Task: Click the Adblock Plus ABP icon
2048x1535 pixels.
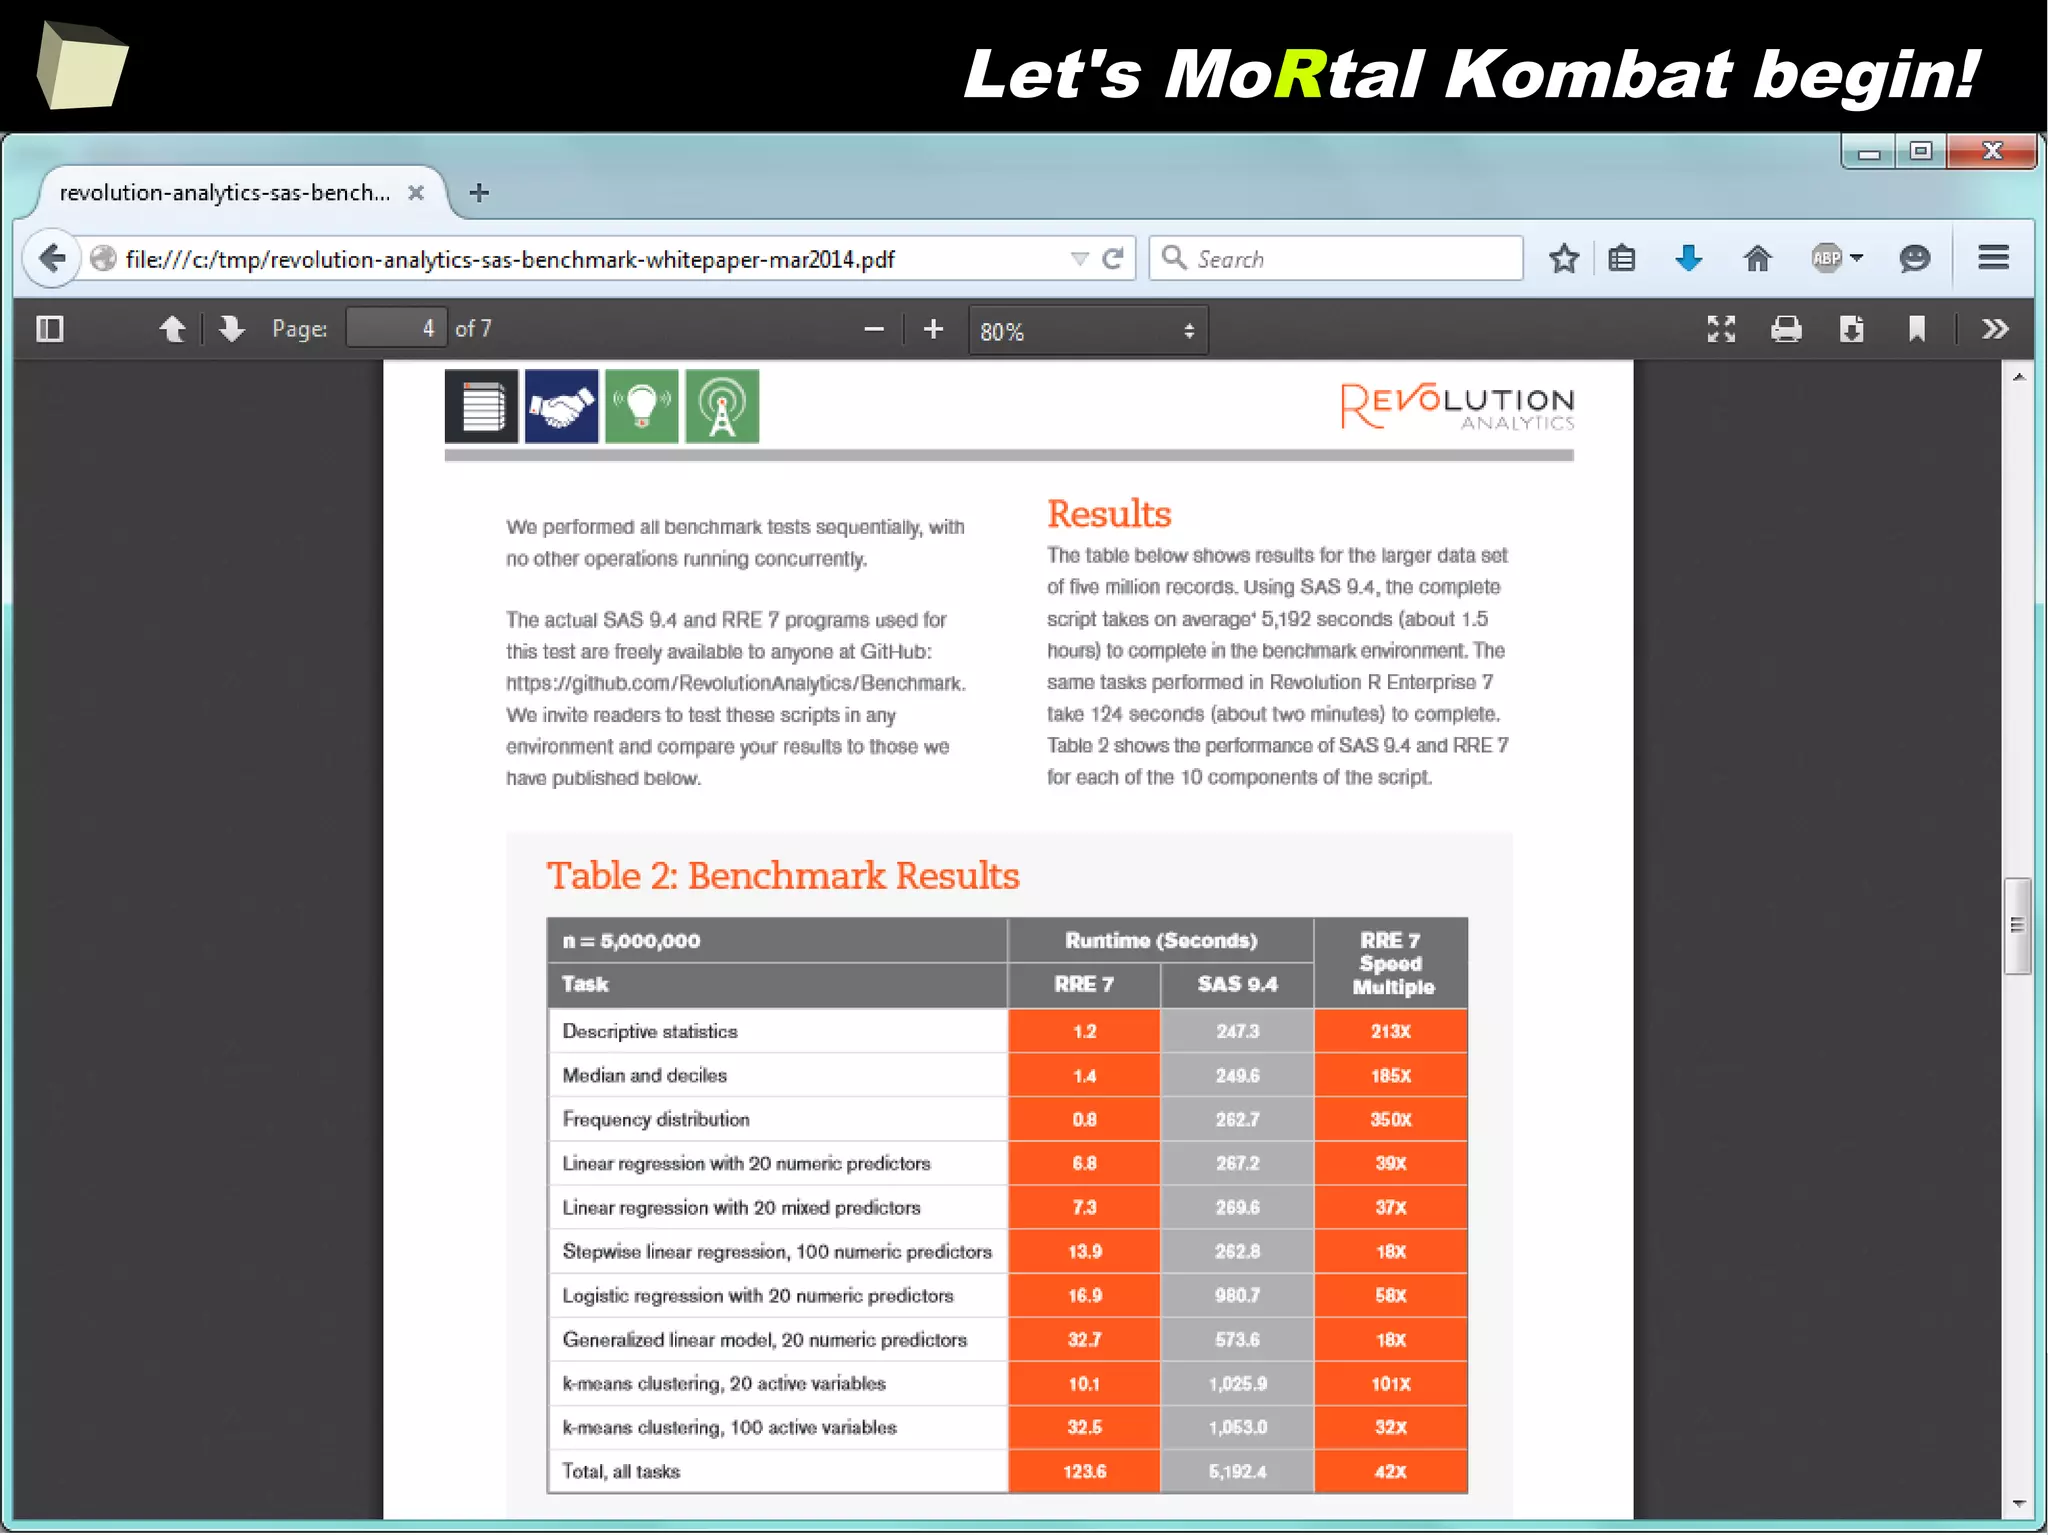Action: [x=1826, y=258]
